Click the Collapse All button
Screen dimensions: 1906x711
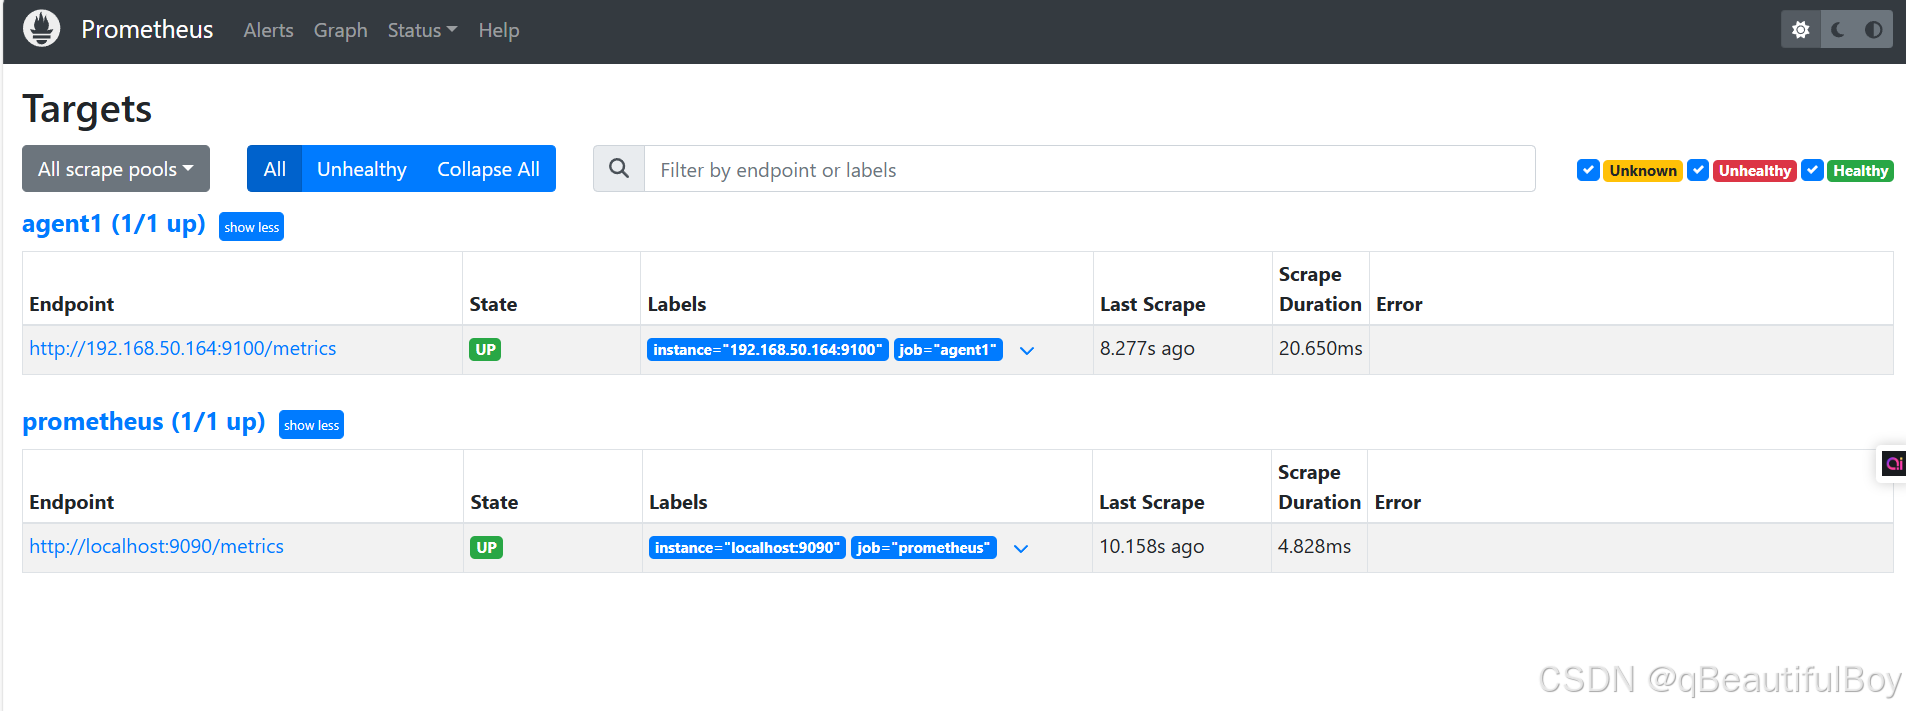click(488, 169)
